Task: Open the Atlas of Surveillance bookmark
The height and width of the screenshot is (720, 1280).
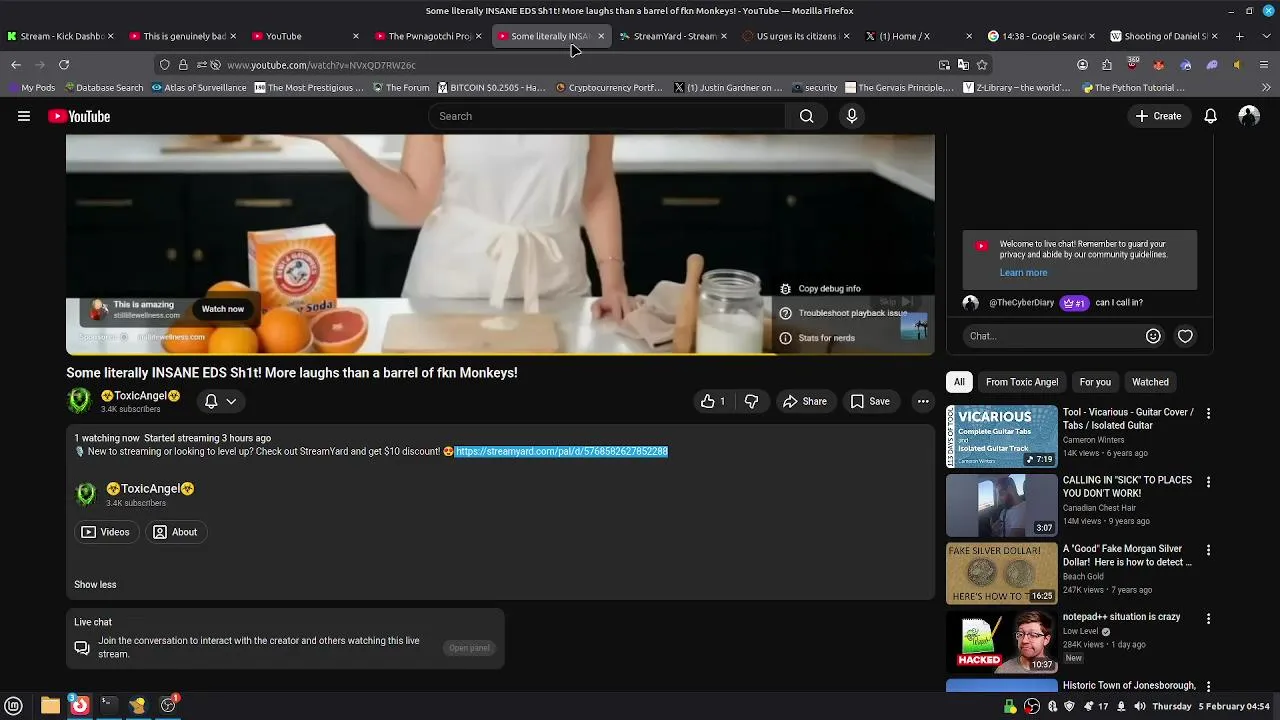Action: click(x=199, y=88)
